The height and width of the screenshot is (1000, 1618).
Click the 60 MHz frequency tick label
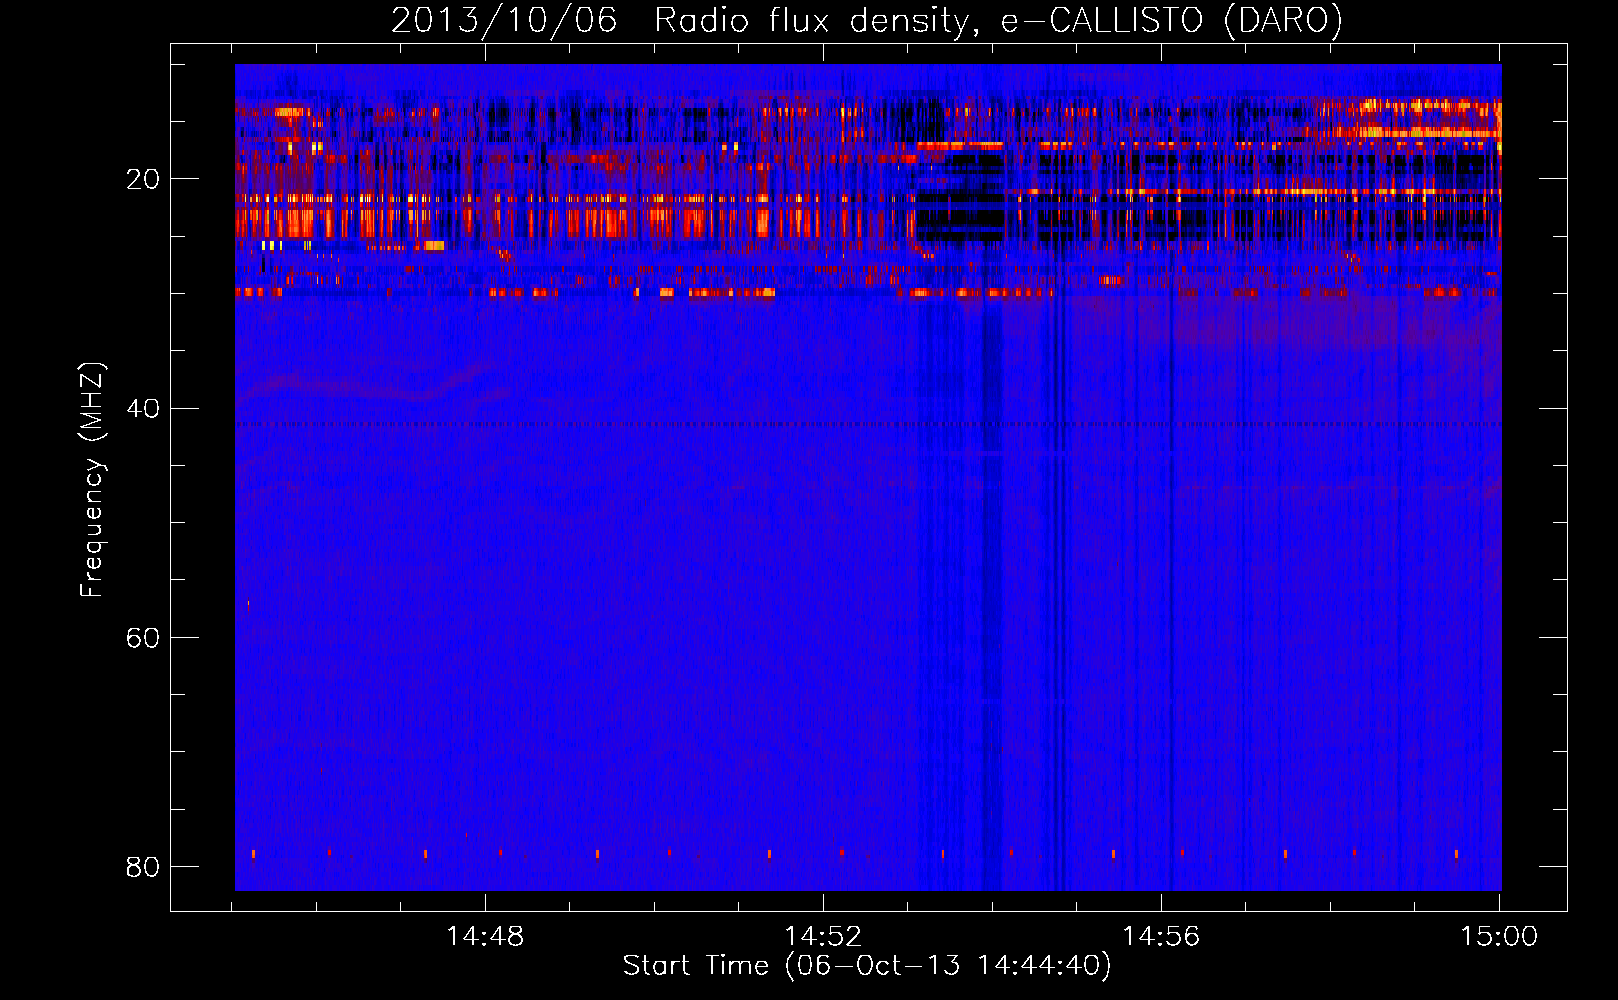143,638
